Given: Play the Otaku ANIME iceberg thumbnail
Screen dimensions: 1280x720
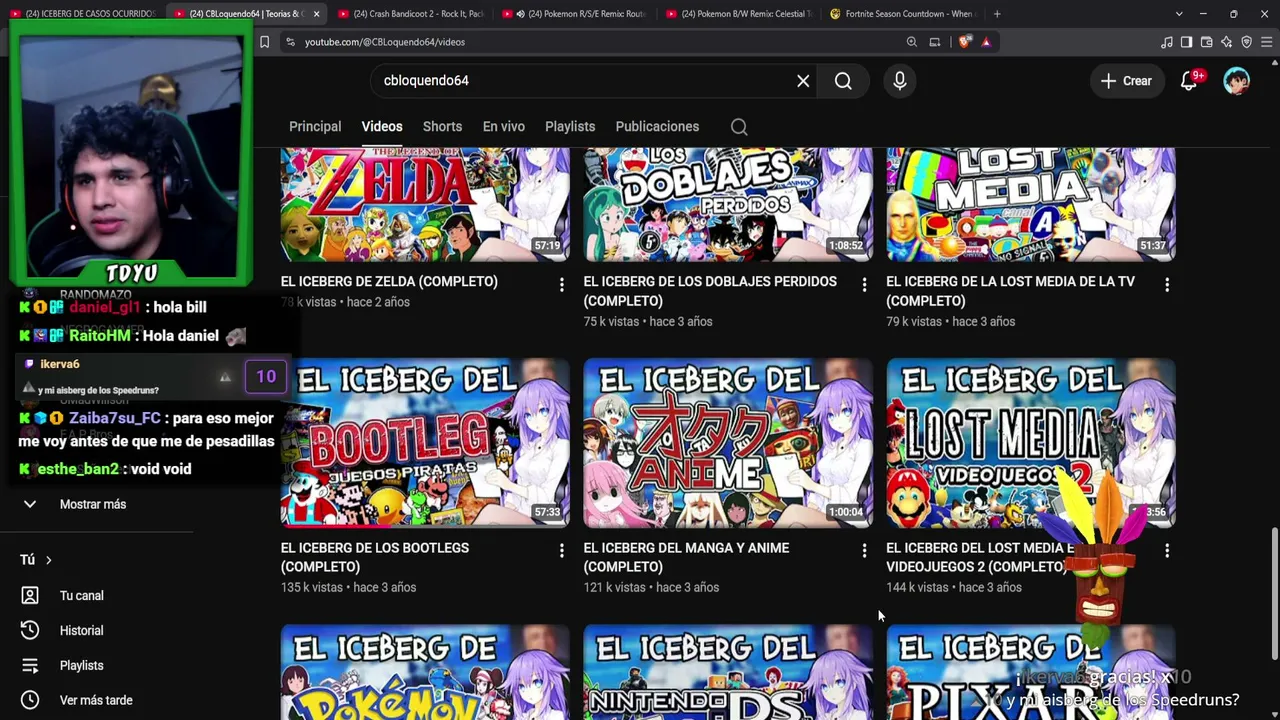Looking at the screenshot, I should [x=728, y=443].
